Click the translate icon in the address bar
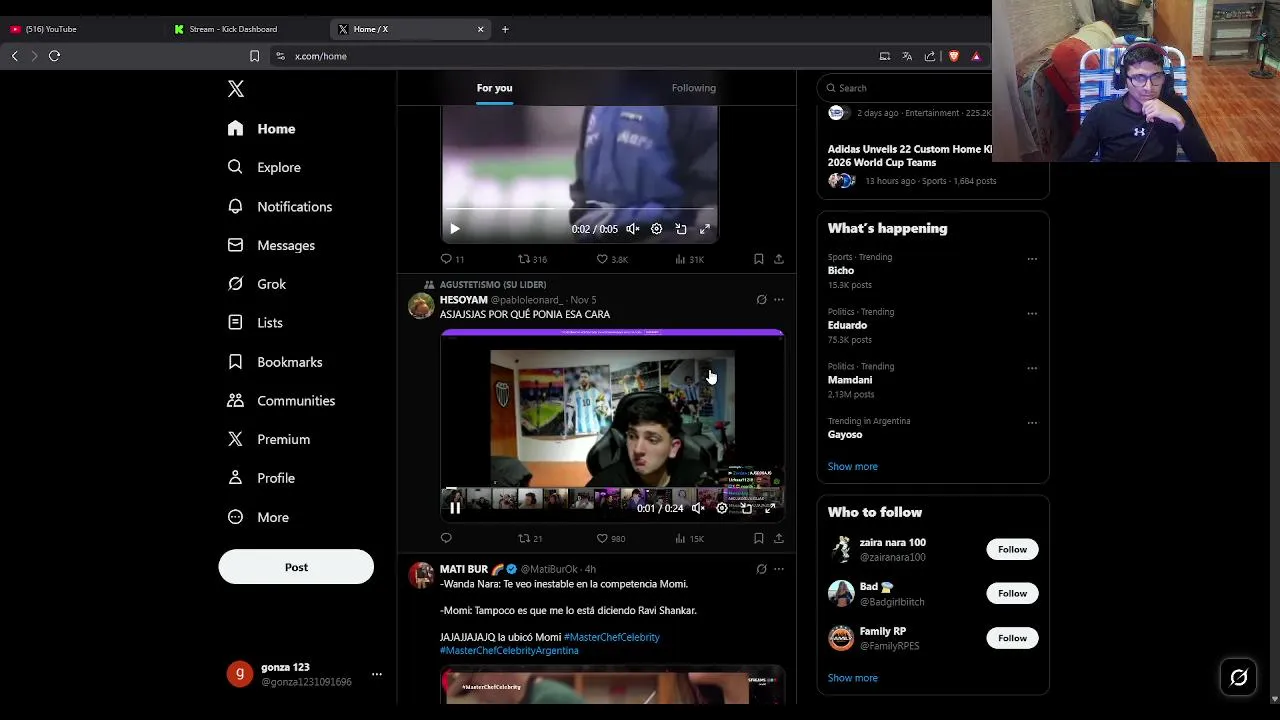 coord(907,56)
